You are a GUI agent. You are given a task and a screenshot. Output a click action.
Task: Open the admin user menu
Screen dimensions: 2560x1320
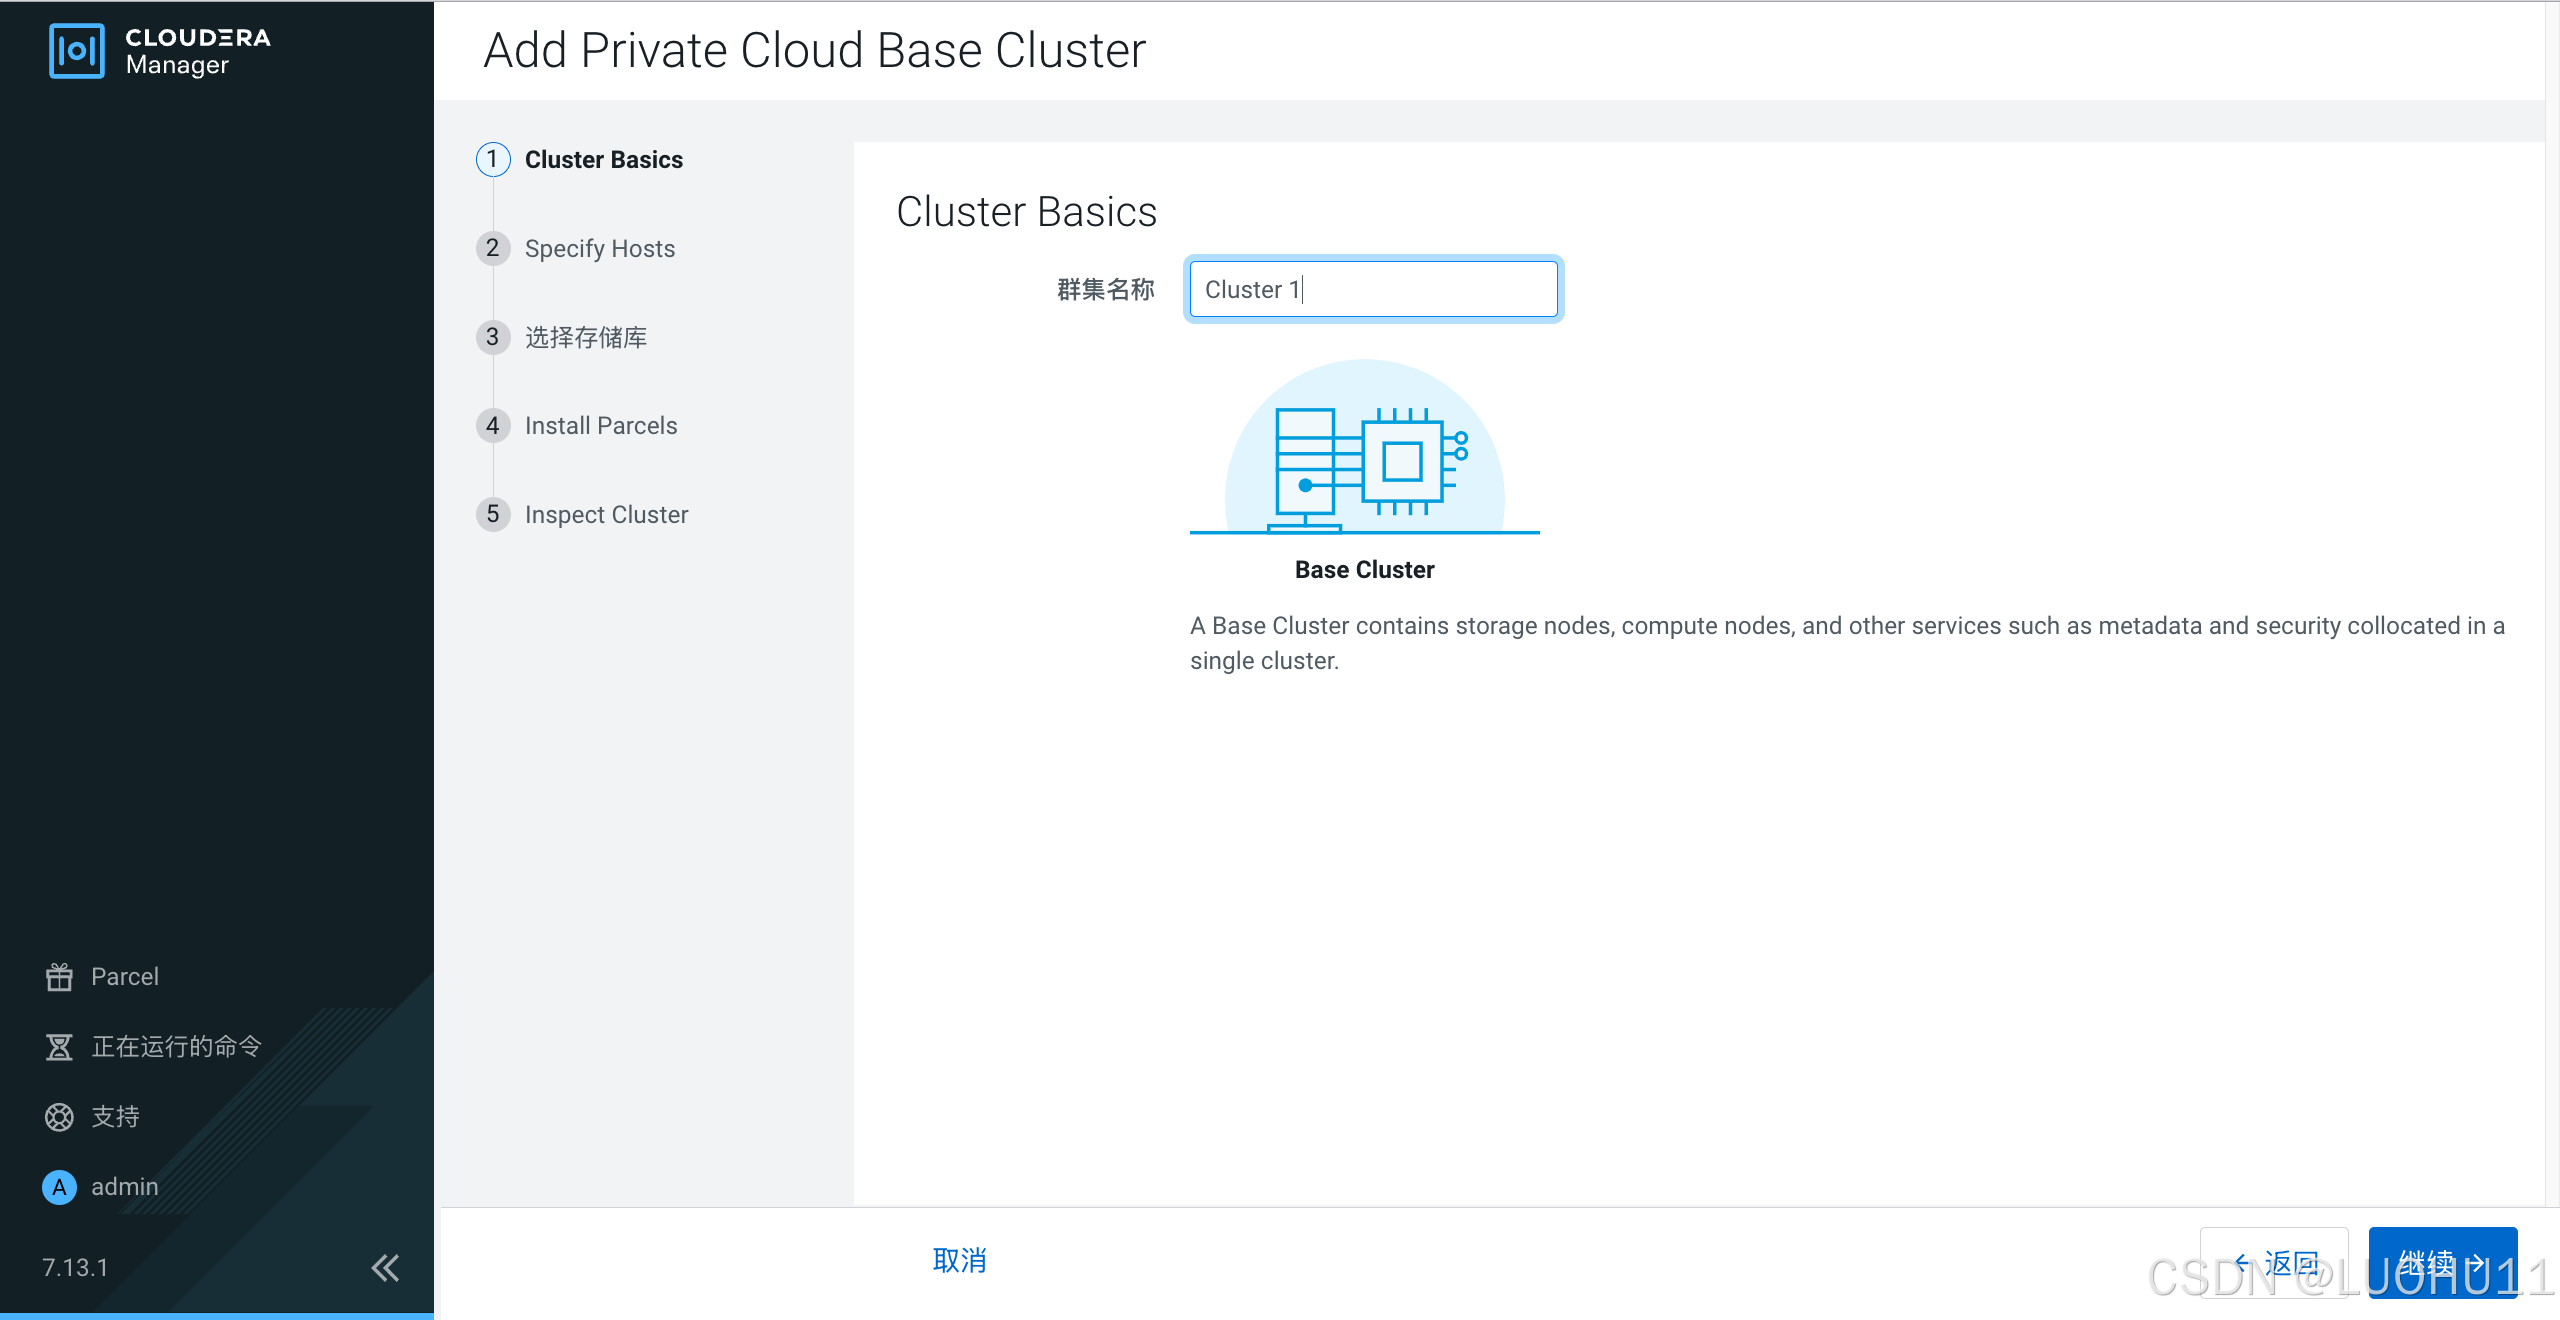tap(124, 1187)
